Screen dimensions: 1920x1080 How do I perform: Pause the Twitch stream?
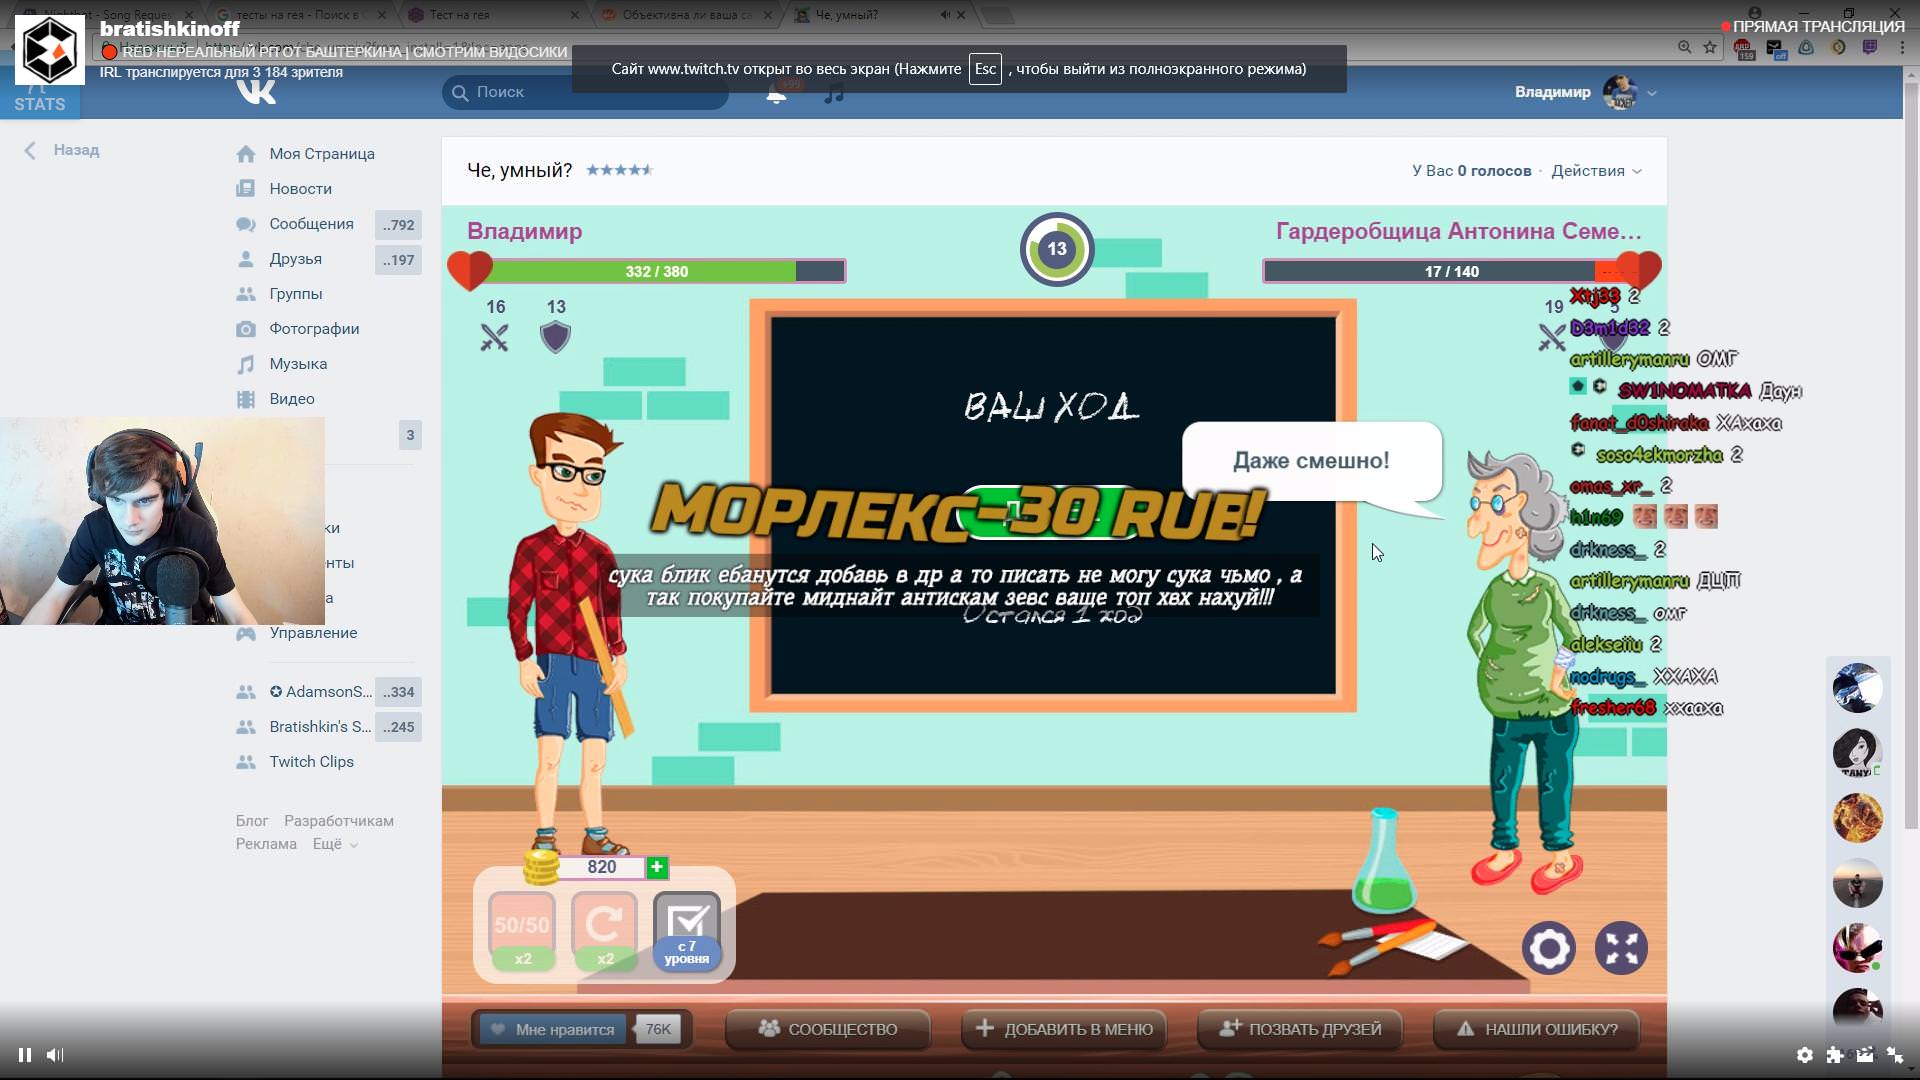25,1055
